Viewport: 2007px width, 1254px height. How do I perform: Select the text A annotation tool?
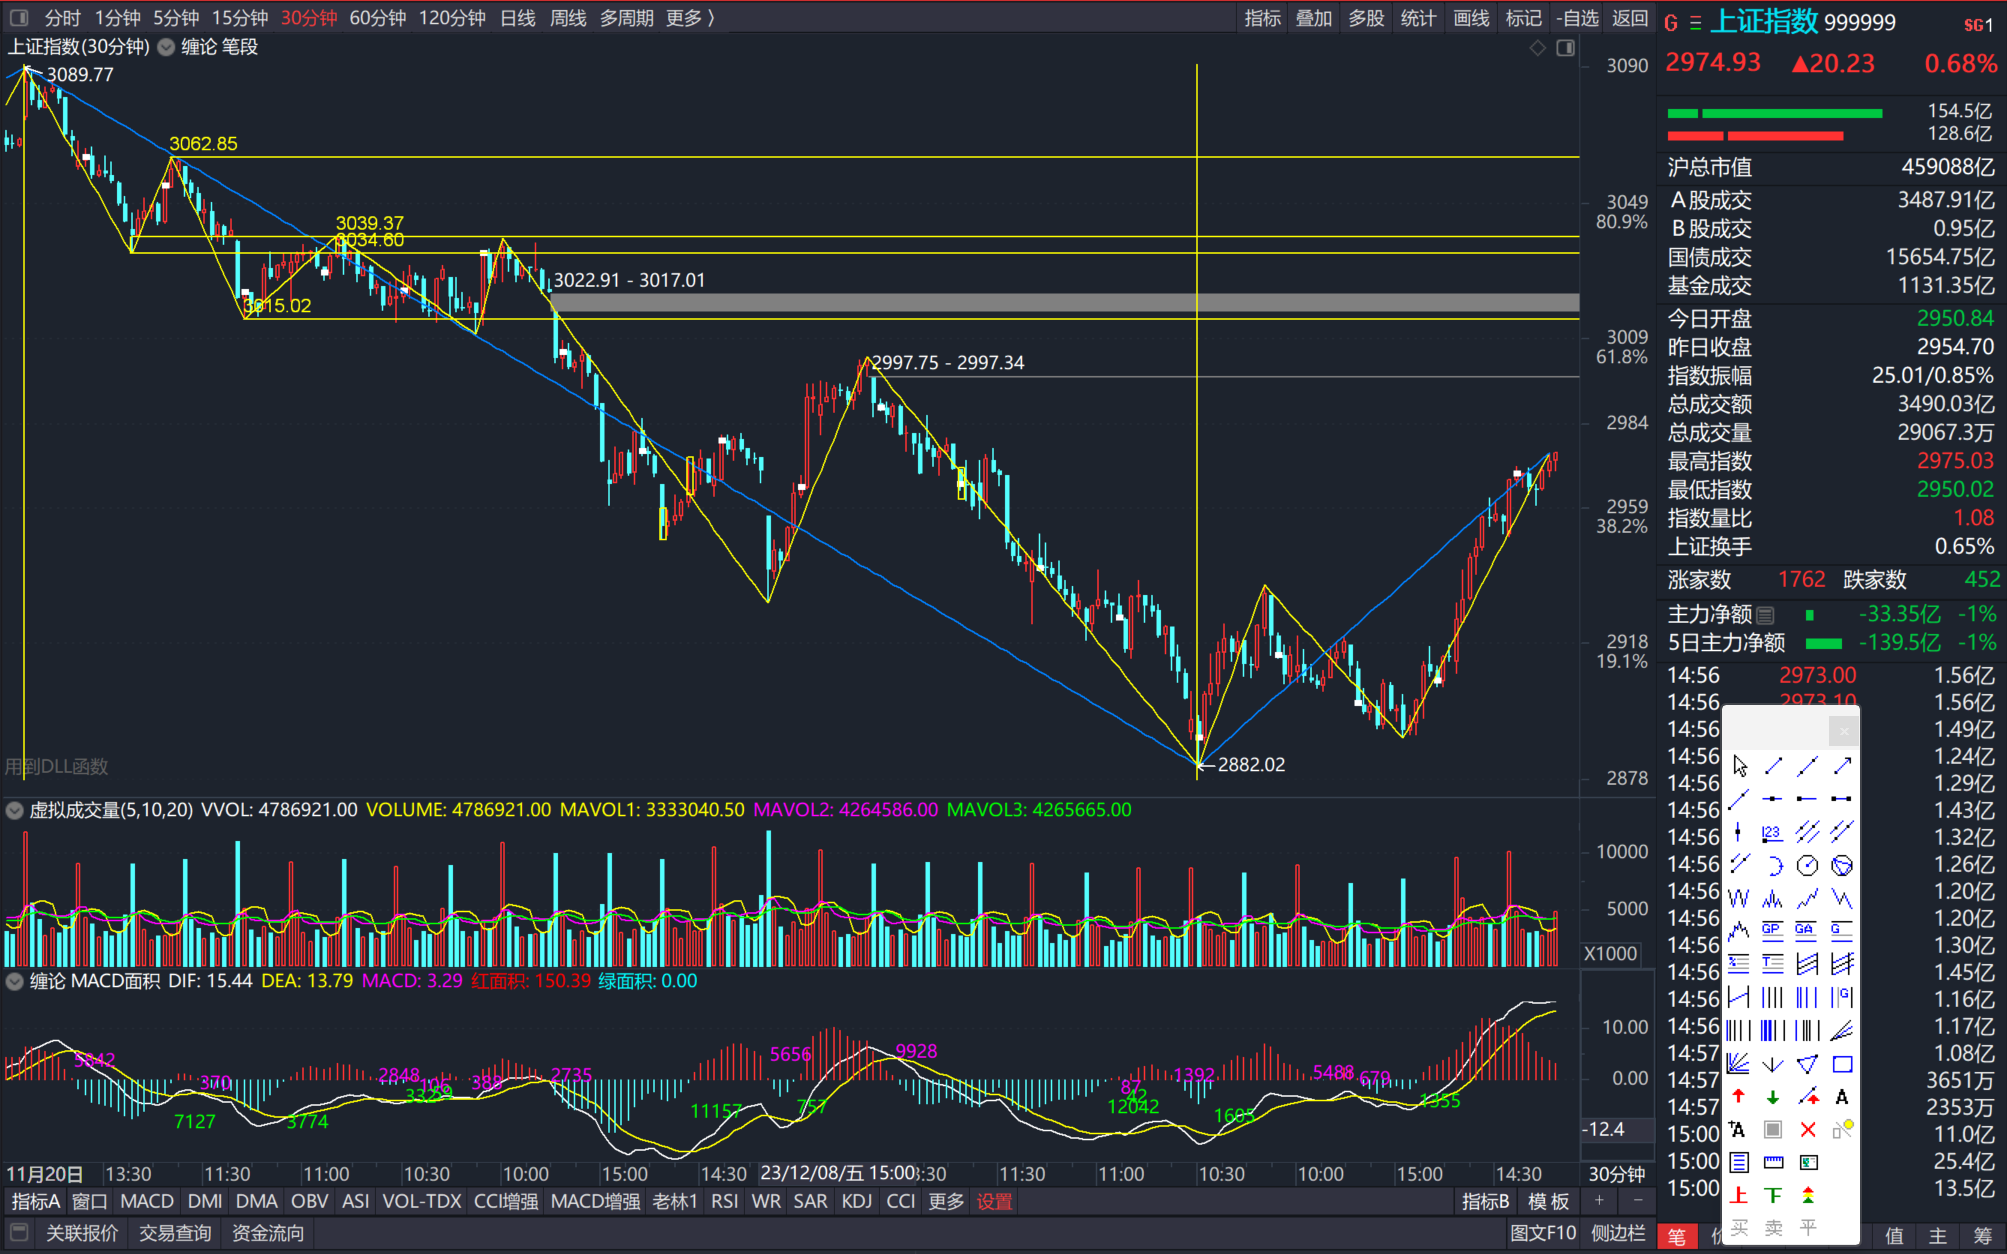(x=1842, y=1097)
